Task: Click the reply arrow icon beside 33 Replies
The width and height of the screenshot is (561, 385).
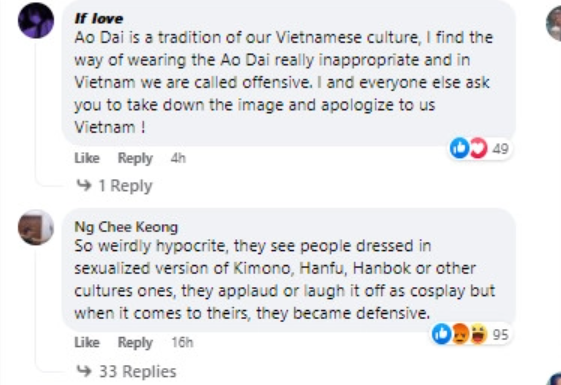Action: click(x=84, y=371)
